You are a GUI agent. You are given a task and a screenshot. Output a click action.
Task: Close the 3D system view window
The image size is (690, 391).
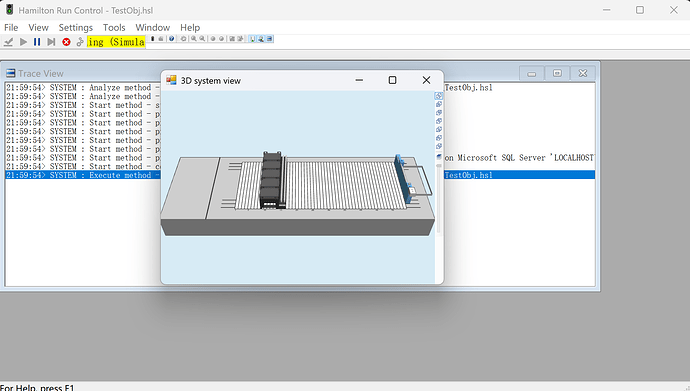[x=426, y=80]
